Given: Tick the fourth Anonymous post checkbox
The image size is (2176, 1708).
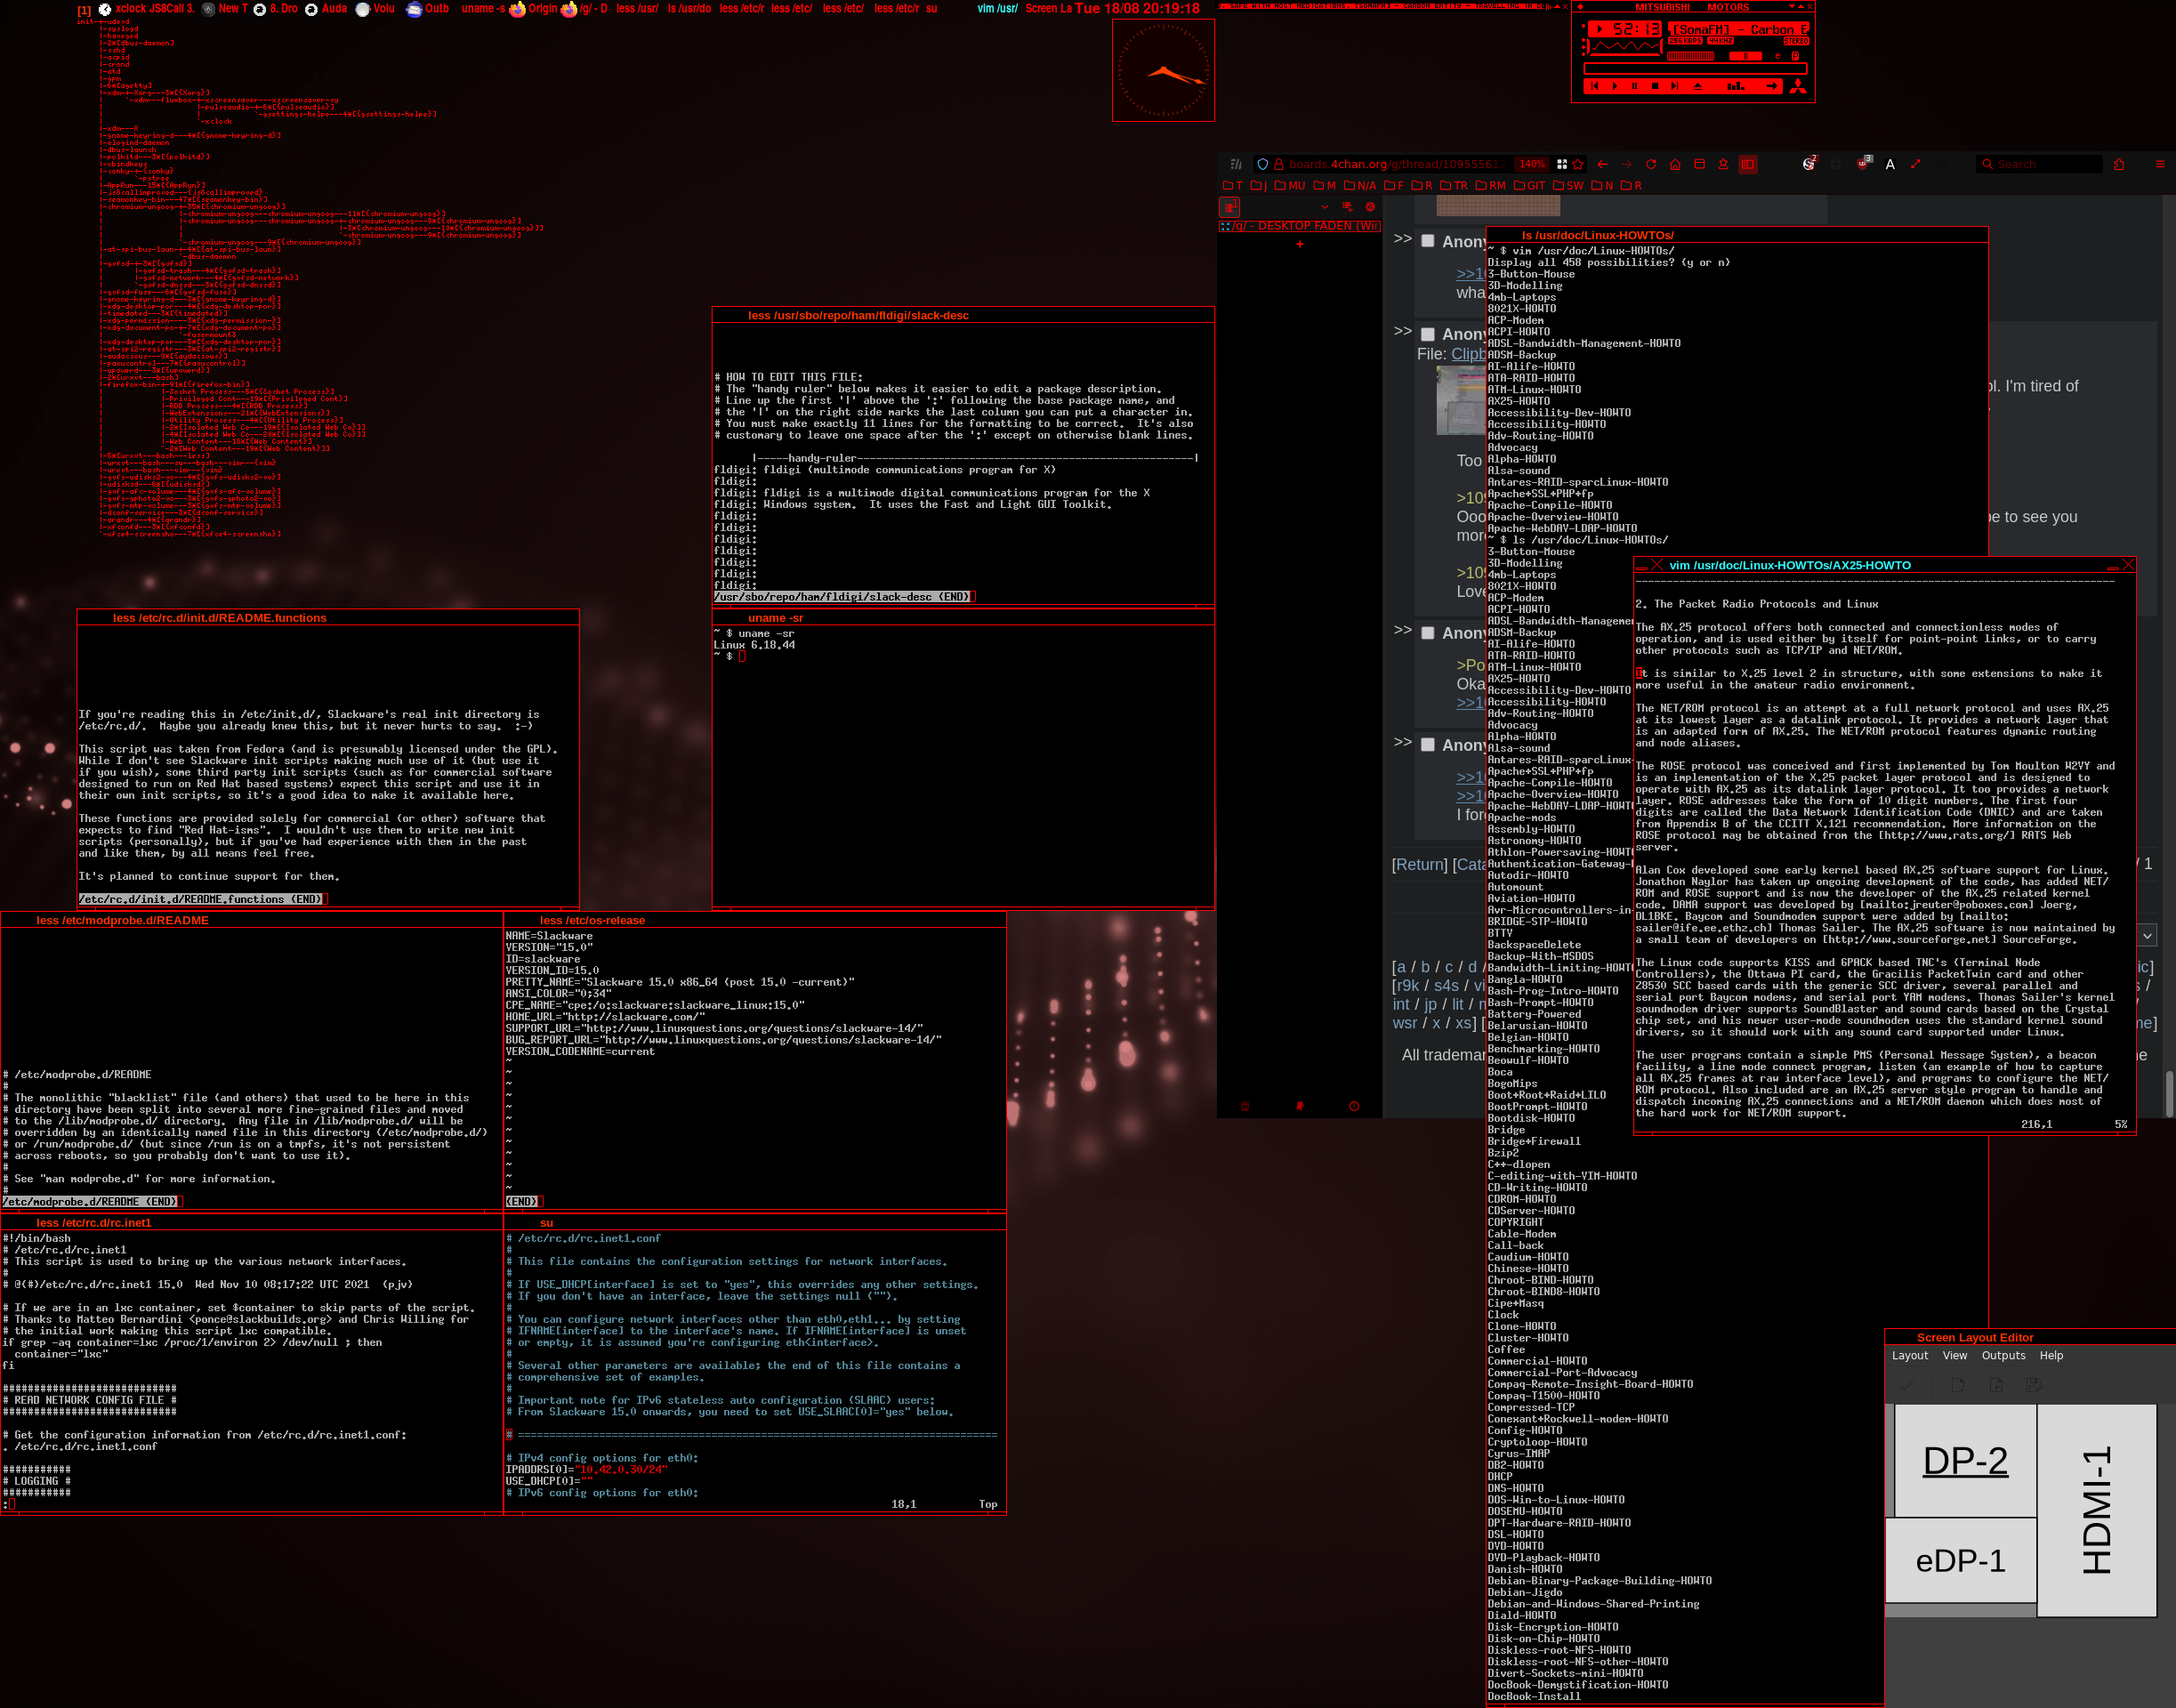Looking at the screenshot, I should click(x=1428, y=745).
